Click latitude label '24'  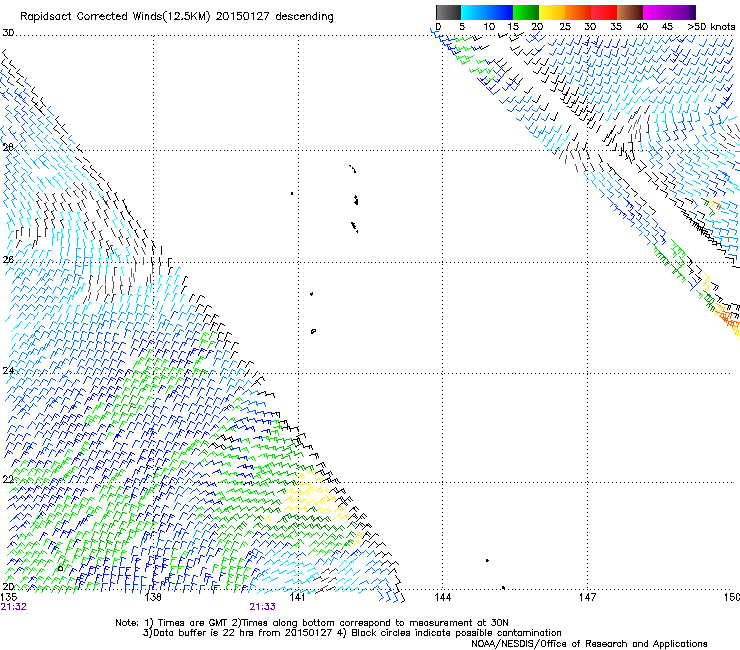8,371
